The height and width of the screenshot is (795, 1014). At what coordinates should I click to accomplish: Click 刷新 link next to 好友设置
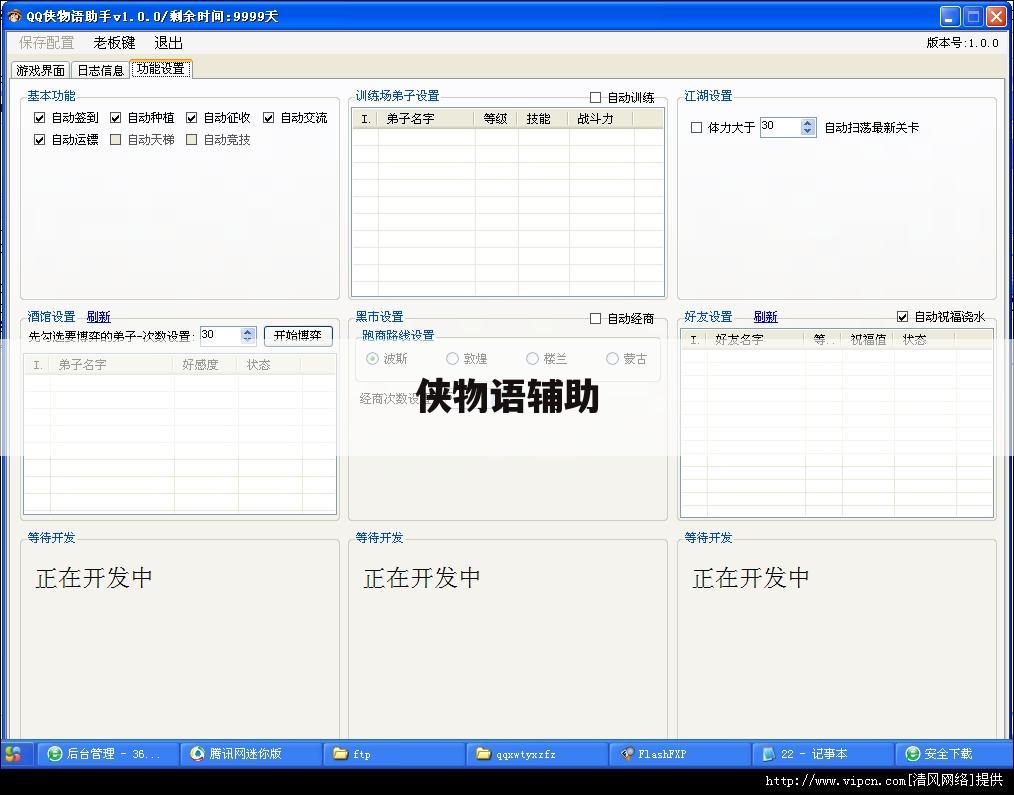pos(766,317)
